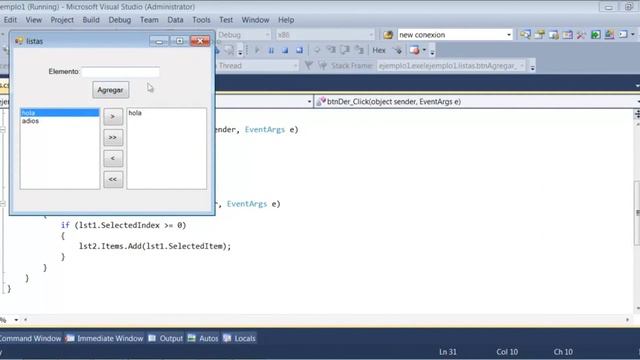640x360 pixels.
Task: Click the '<<' move-all-left button
Action: click(113, 179)
